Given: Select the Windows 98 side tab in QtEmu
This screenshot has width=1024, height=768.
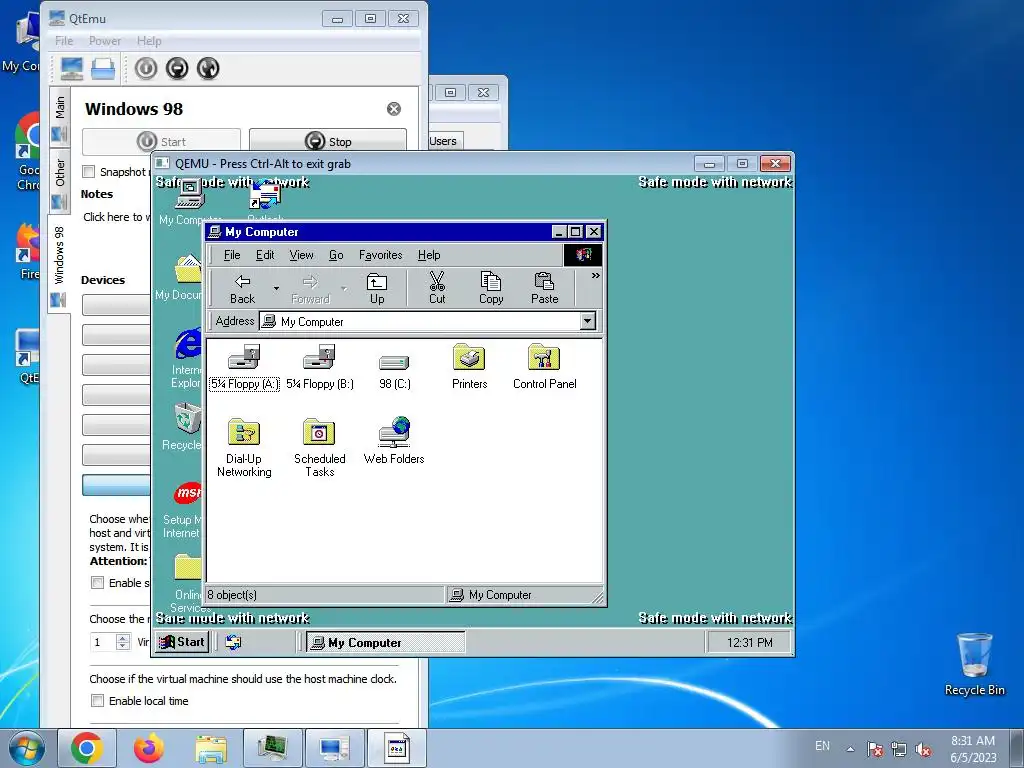Looking at the screenshot, I should 59,263.
